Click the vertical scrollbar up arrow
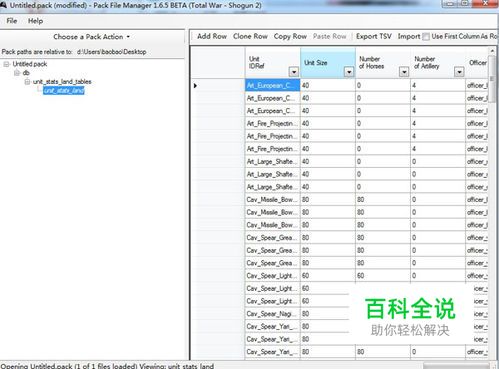 (492, 51)
